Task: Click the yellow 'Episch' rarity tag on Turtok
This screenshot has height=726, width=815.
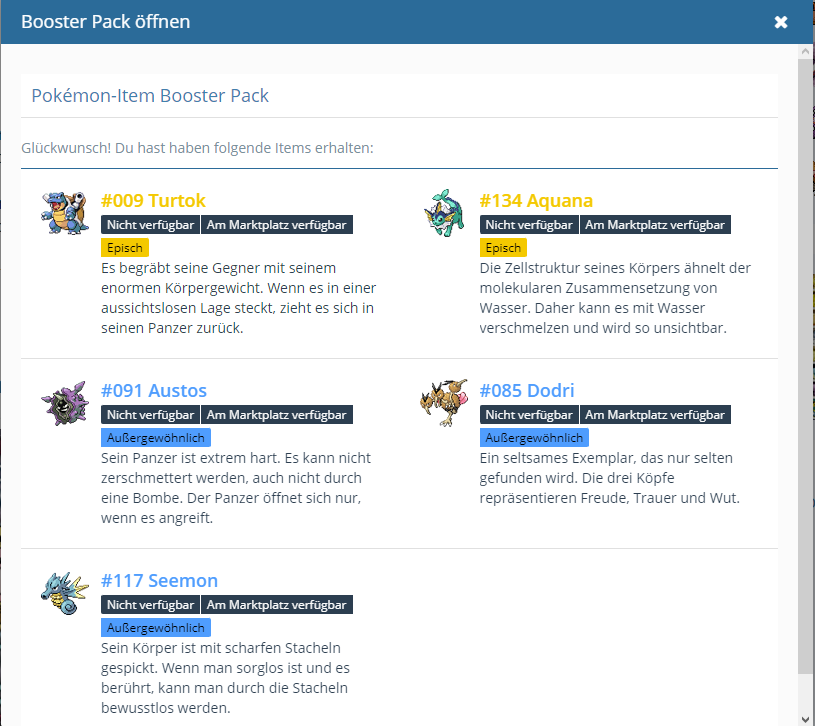Action: [125, 248]
